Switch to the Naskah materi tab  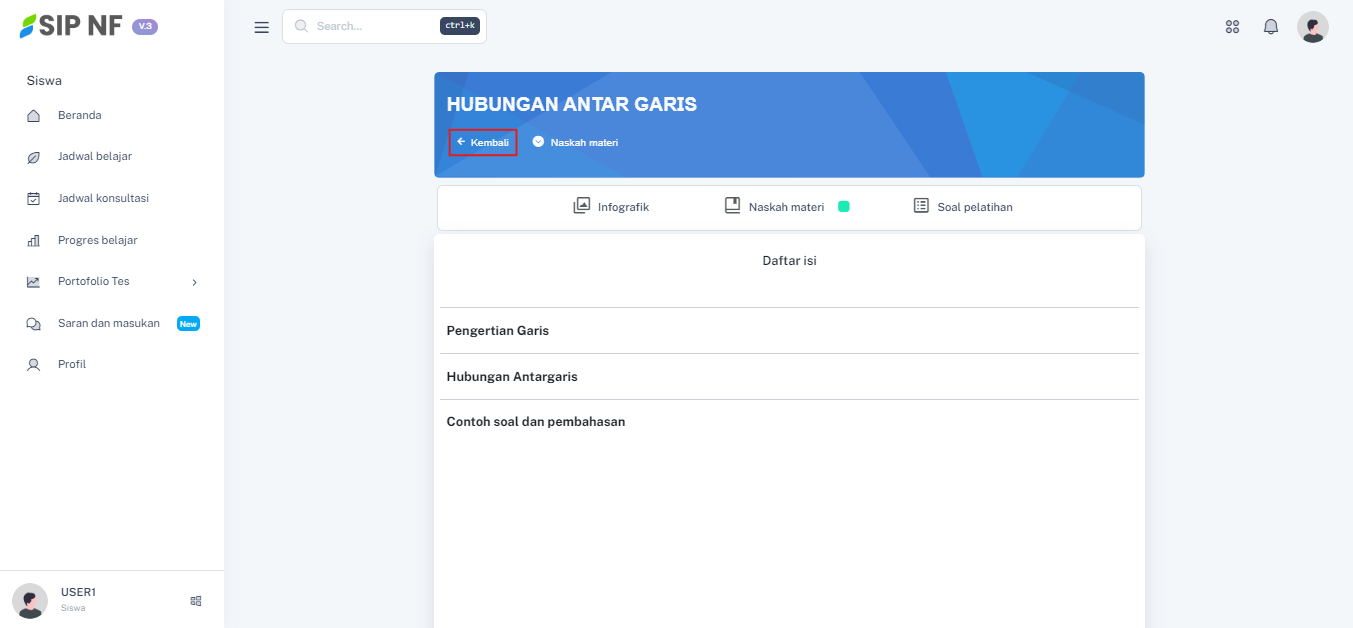[785, 207]
